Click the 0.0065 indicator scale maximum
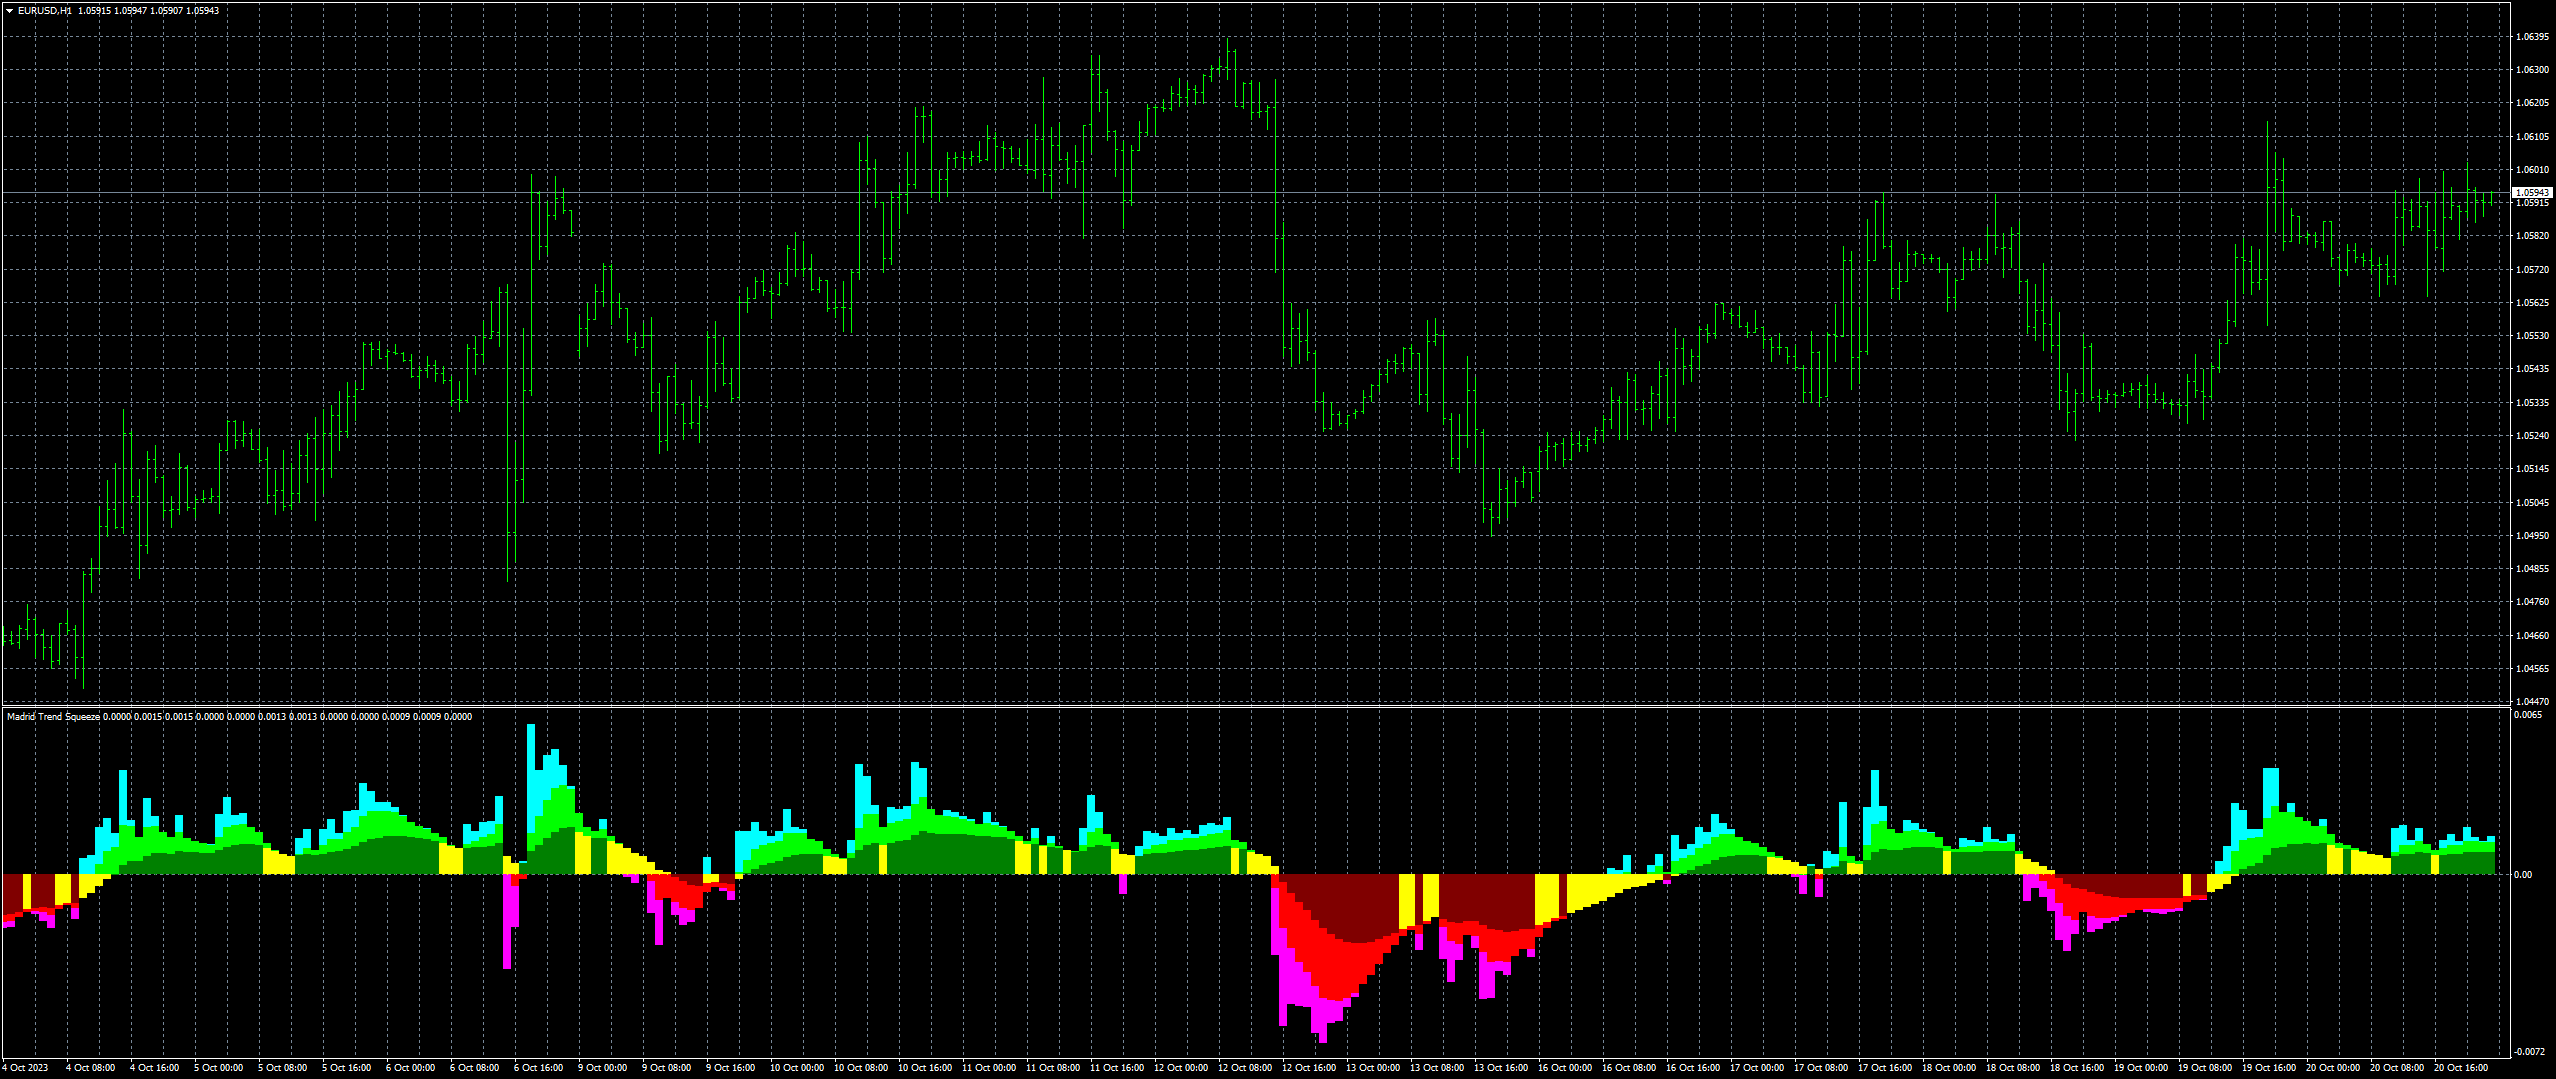Viewport: 2556px width, 1079px height. click(x=2528, y=715)
